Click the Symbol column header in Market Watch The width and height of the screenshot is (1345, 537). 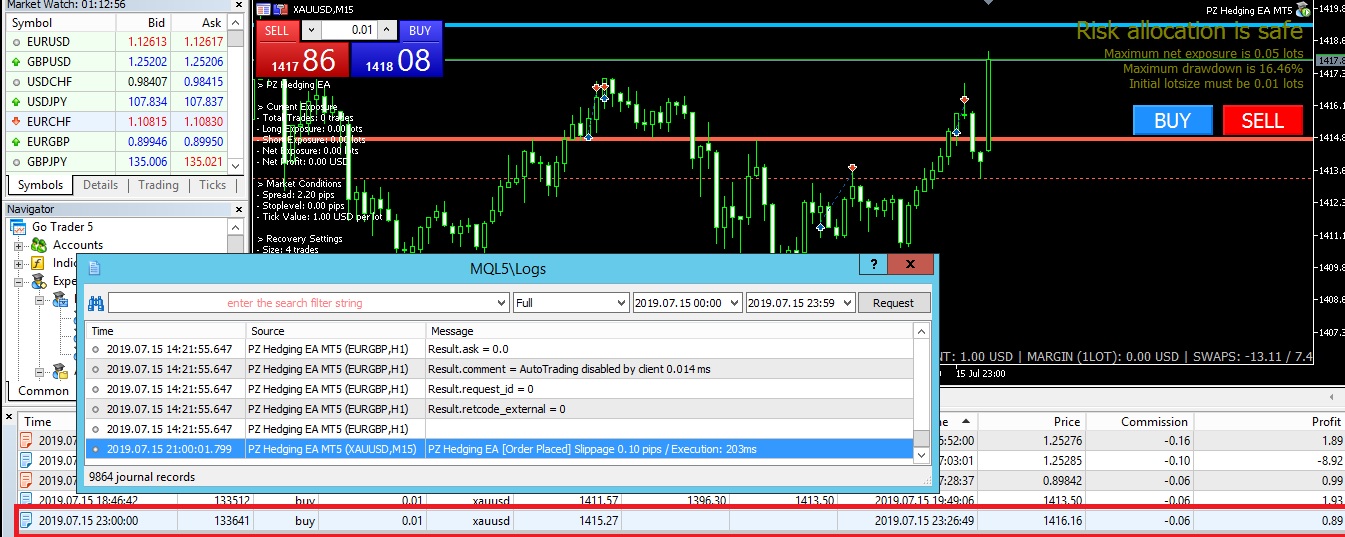[x=63, y=23]
